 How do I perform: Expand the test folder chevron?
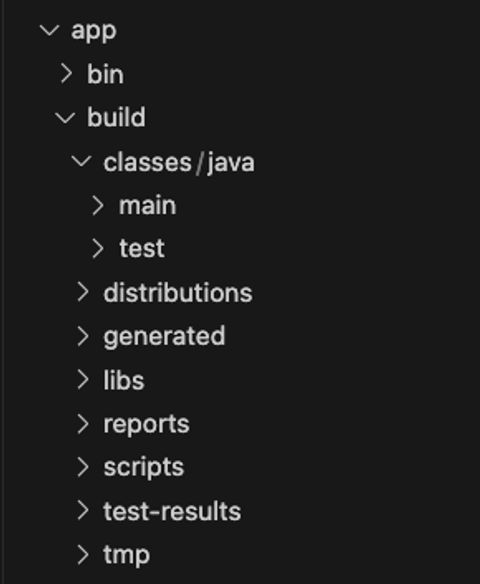pos(98,248)
